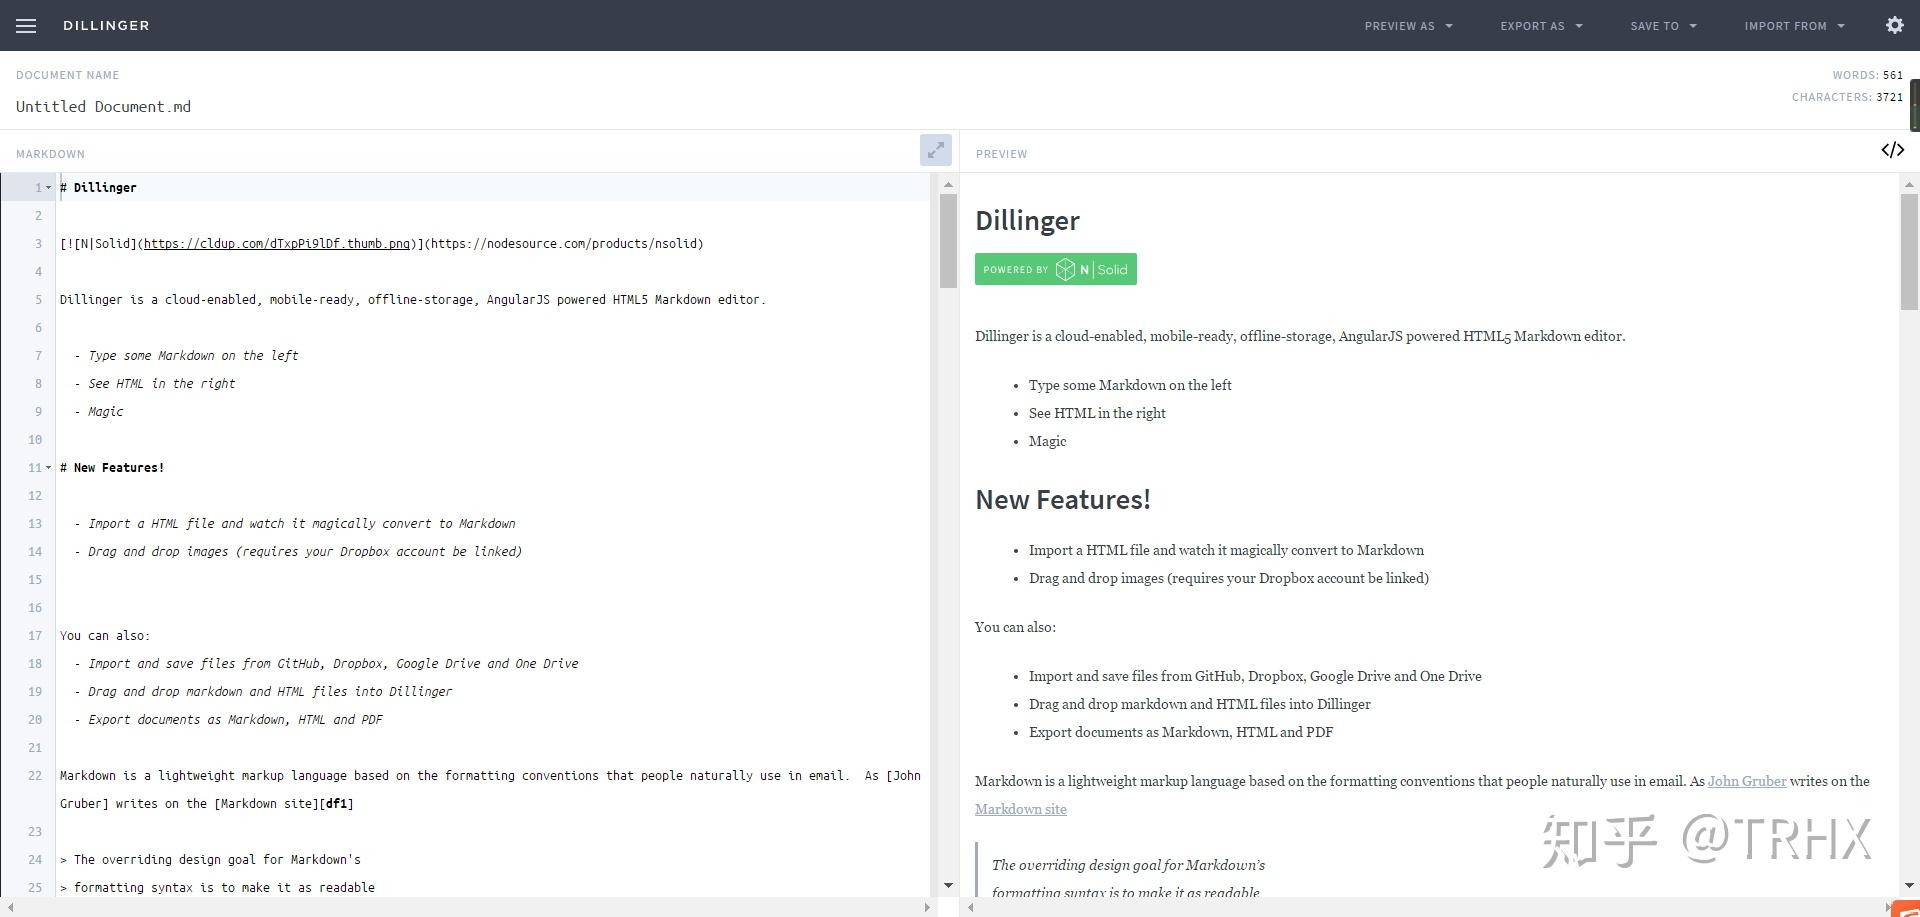Click the preview scrollbar down arrow
Screen dimensions: 1920x917
(x=1909, y=885)
